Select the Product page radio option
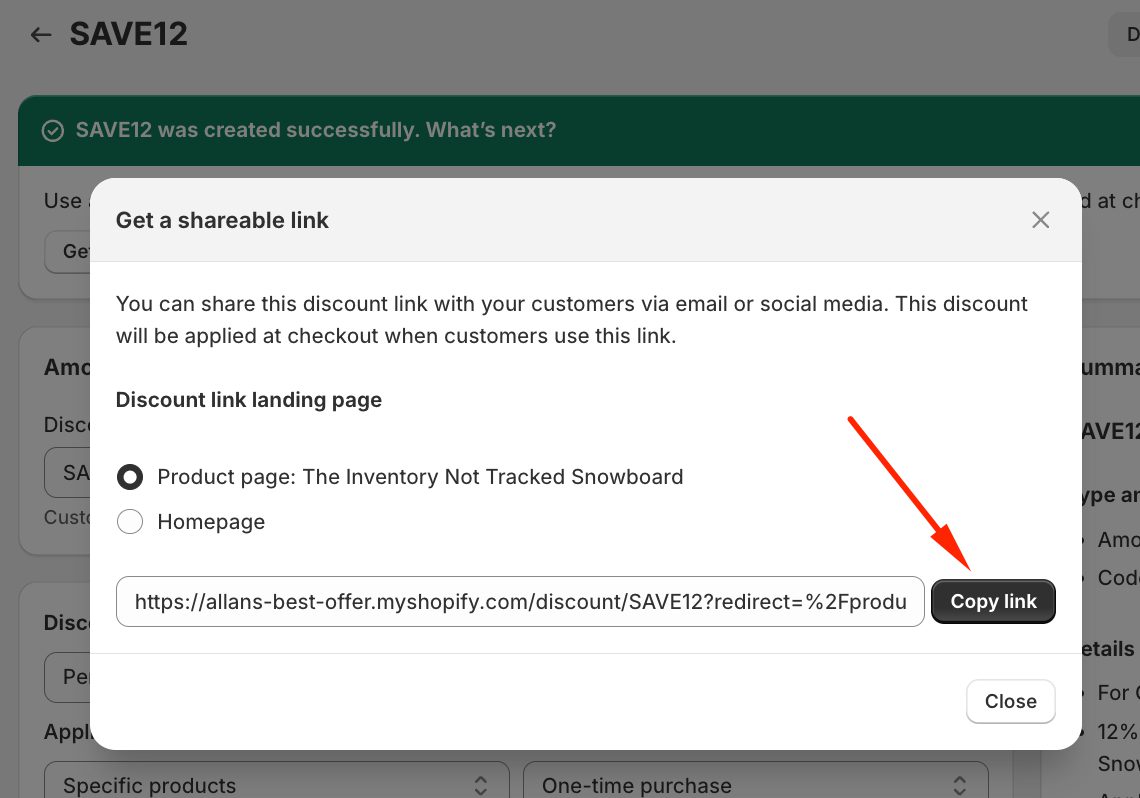1140x798 pixels. click(x=130, y=477)
